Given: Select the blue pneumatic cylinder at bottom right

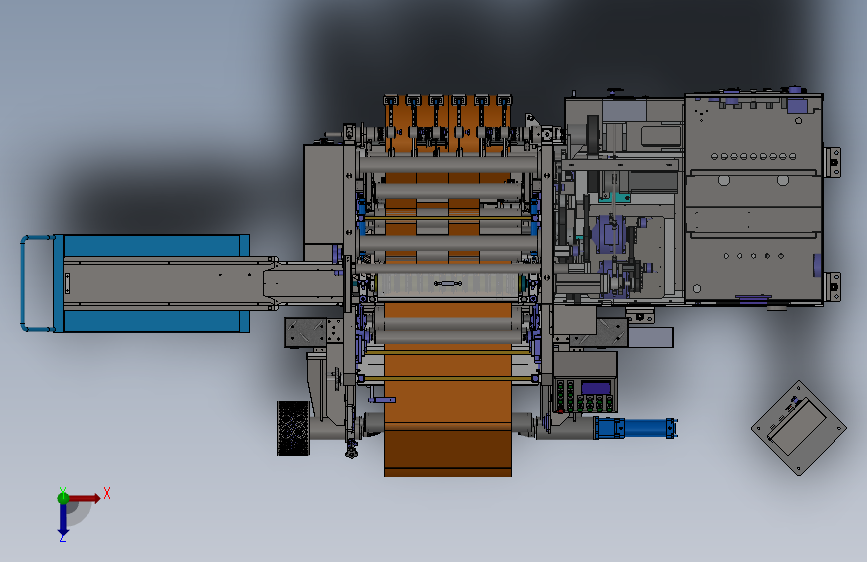Looking at the screenshot, I should (x=635, y=429).
